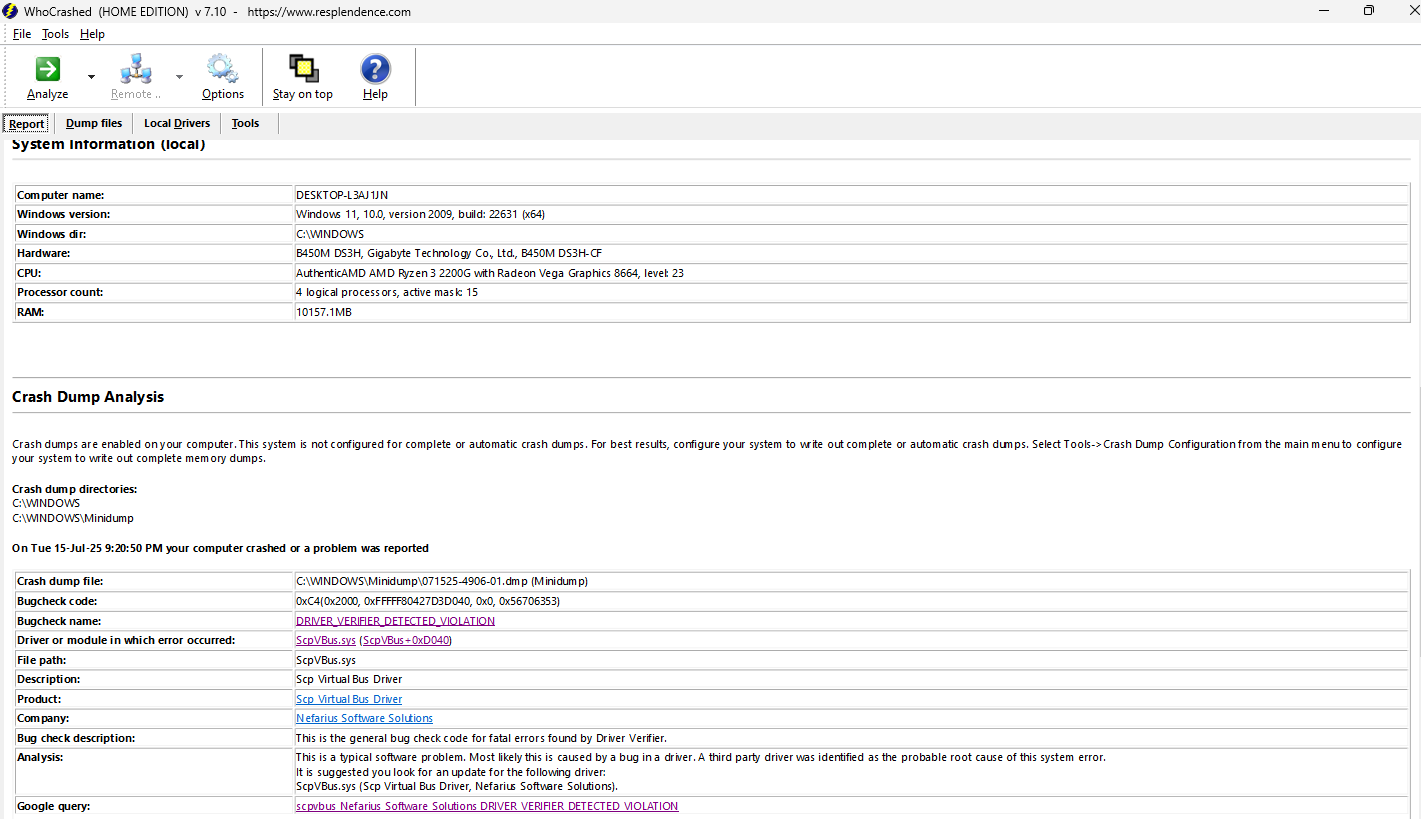Open the File menu
Image resolution: width=1421 pixels, height=819 pixels.
(22, 34)
